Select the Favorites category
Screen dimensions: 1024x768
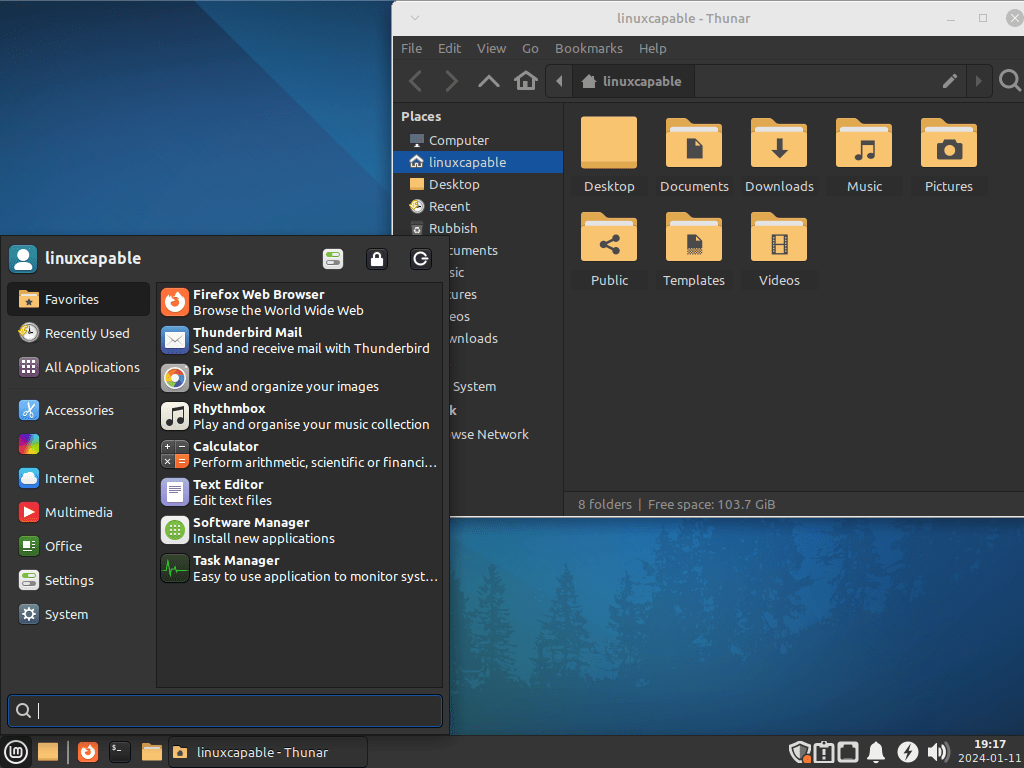tap(78, 299)
